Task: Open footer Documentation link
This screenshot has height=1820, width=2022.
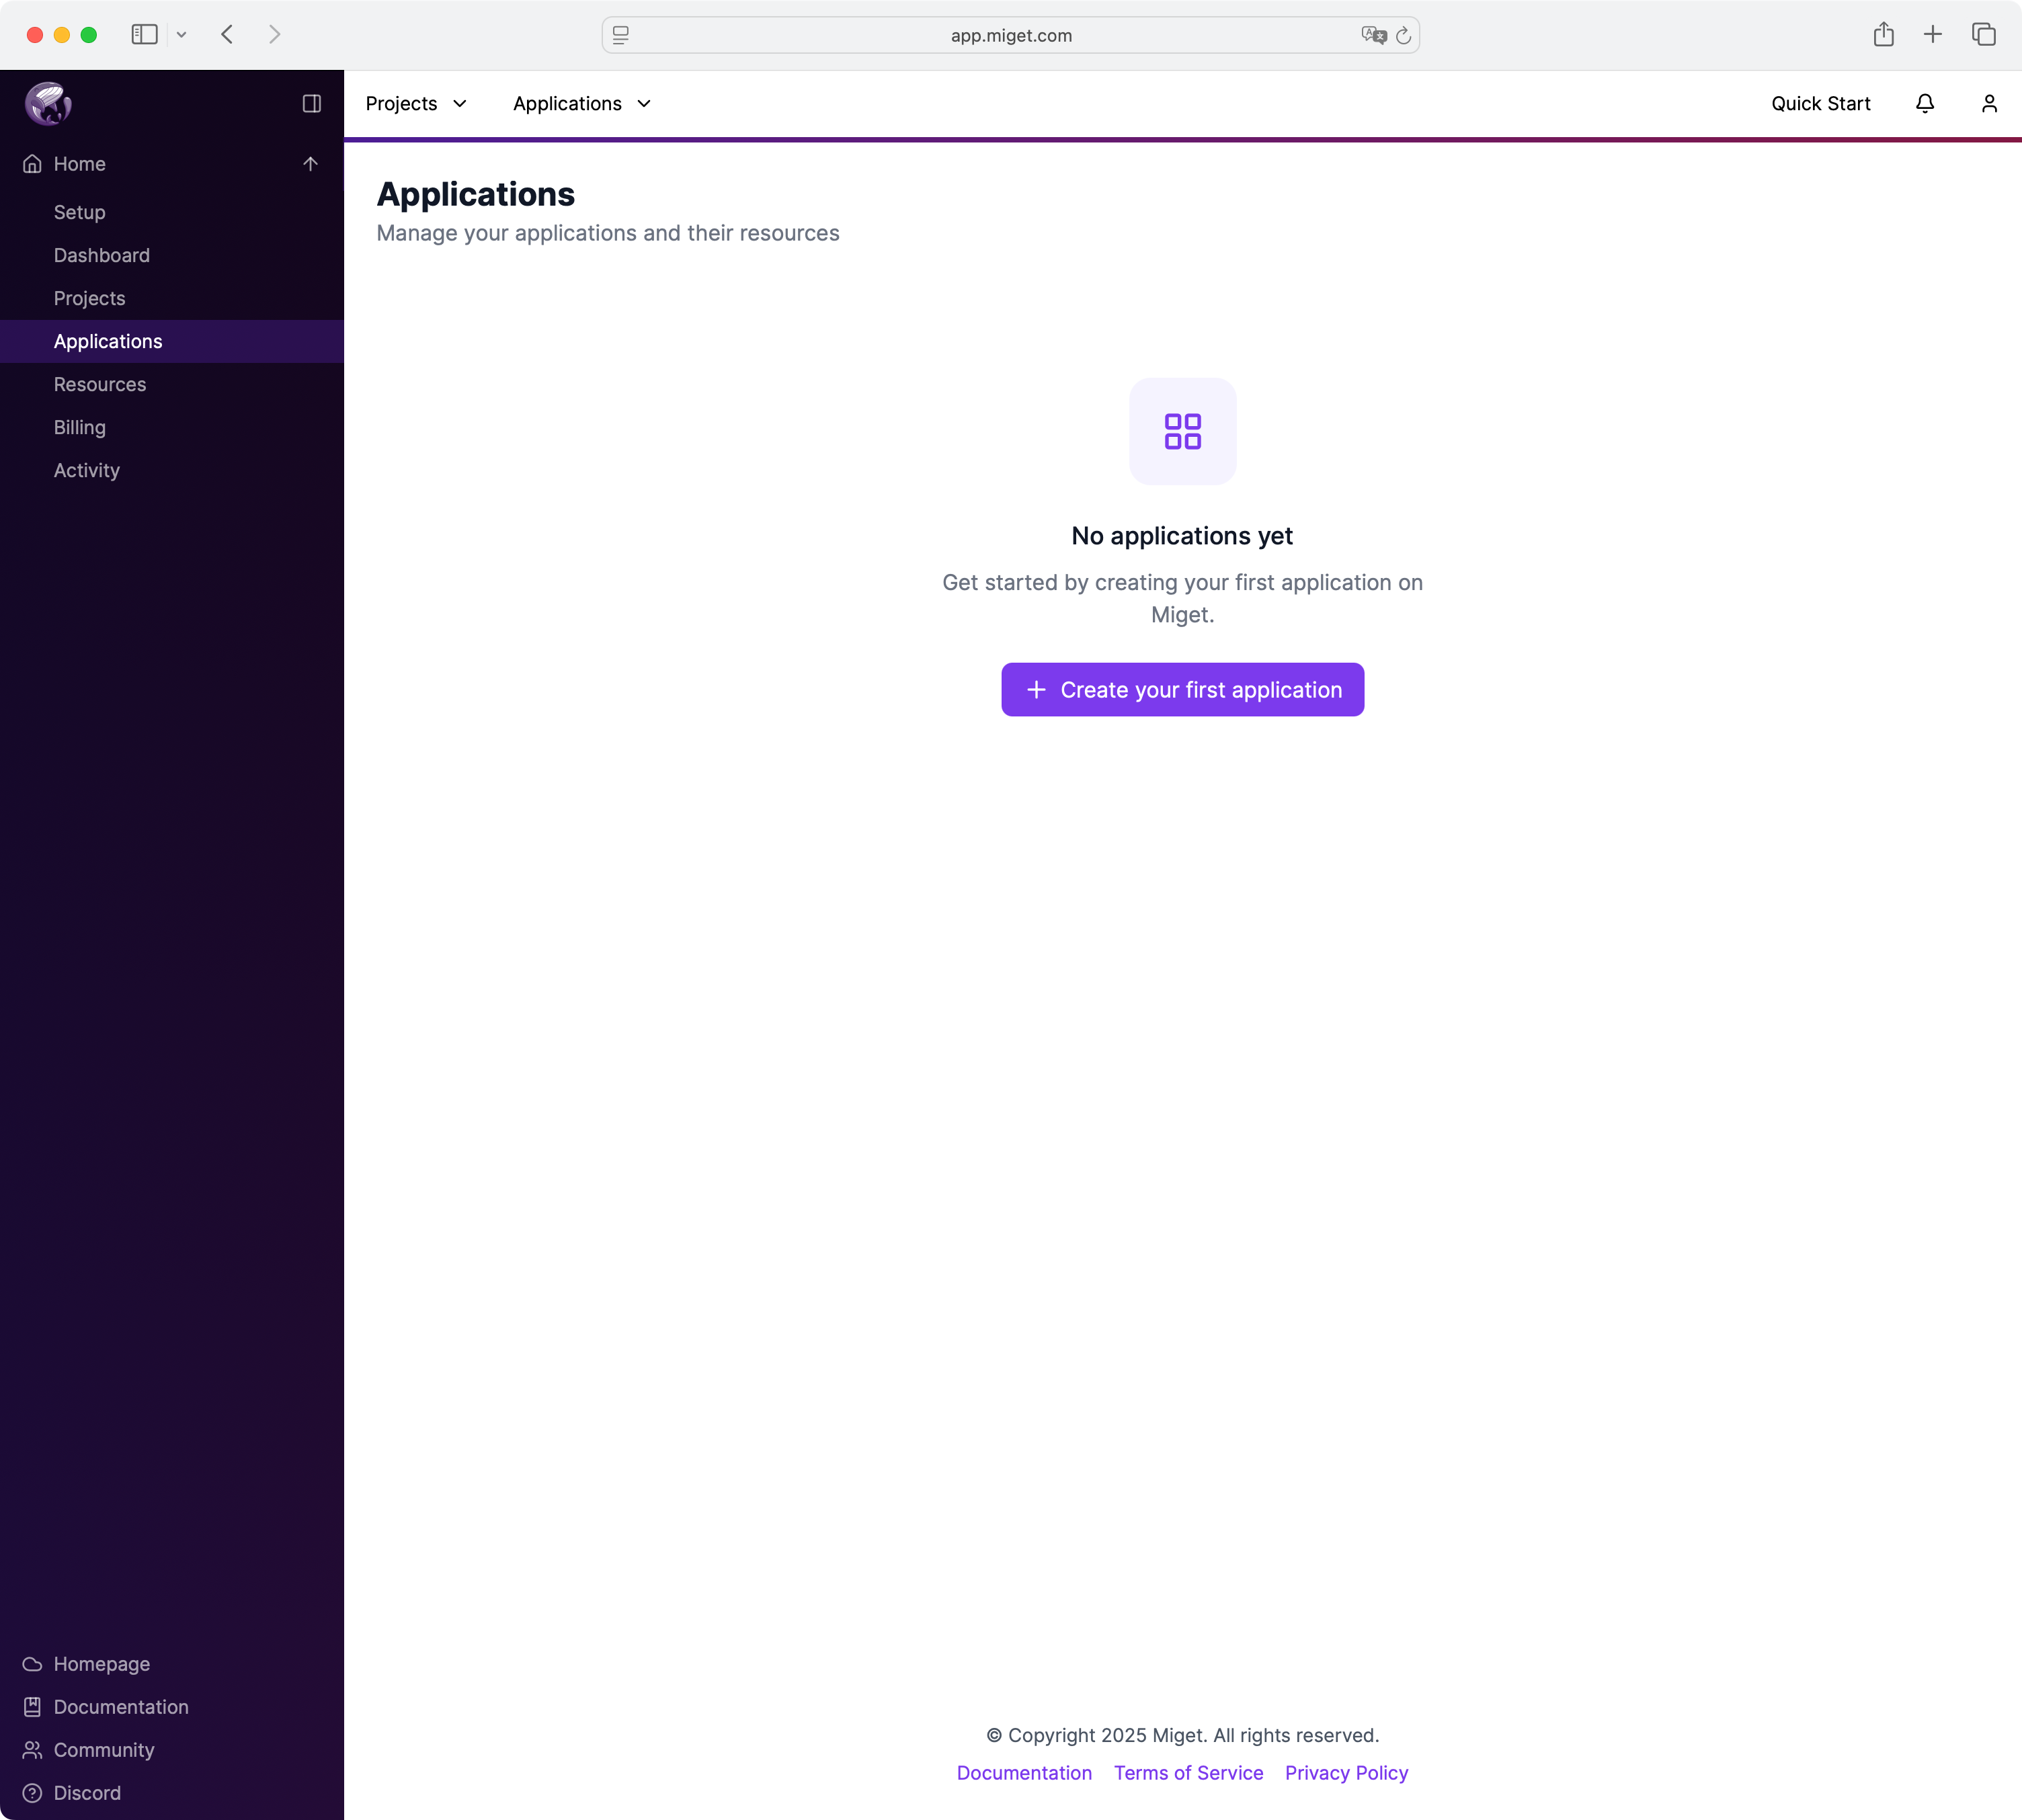Action: pyautogui.click(x=1024, y=1773)
